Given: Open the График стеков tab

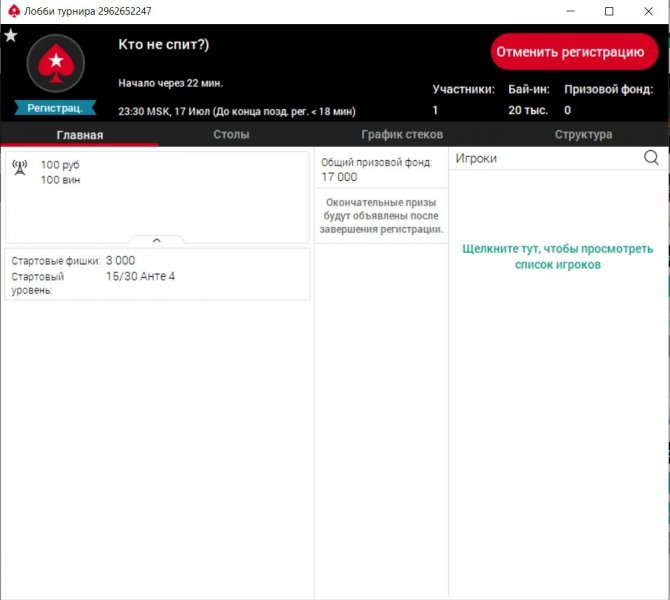Looking at the screenshot, I should coord(401,135).
